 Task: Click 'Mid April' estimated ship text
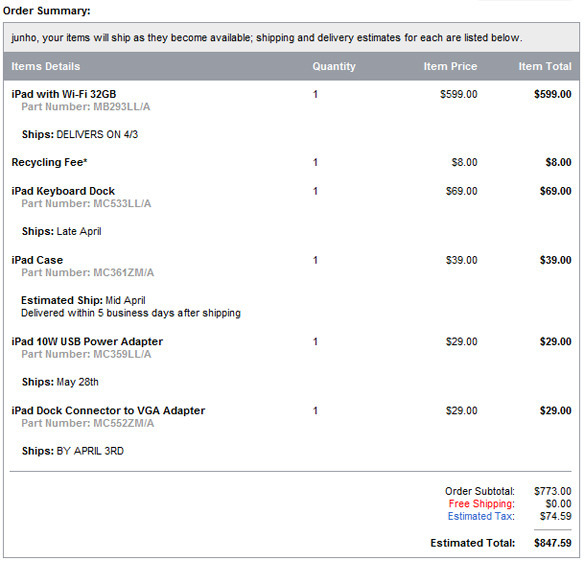[x=126, y=300]
